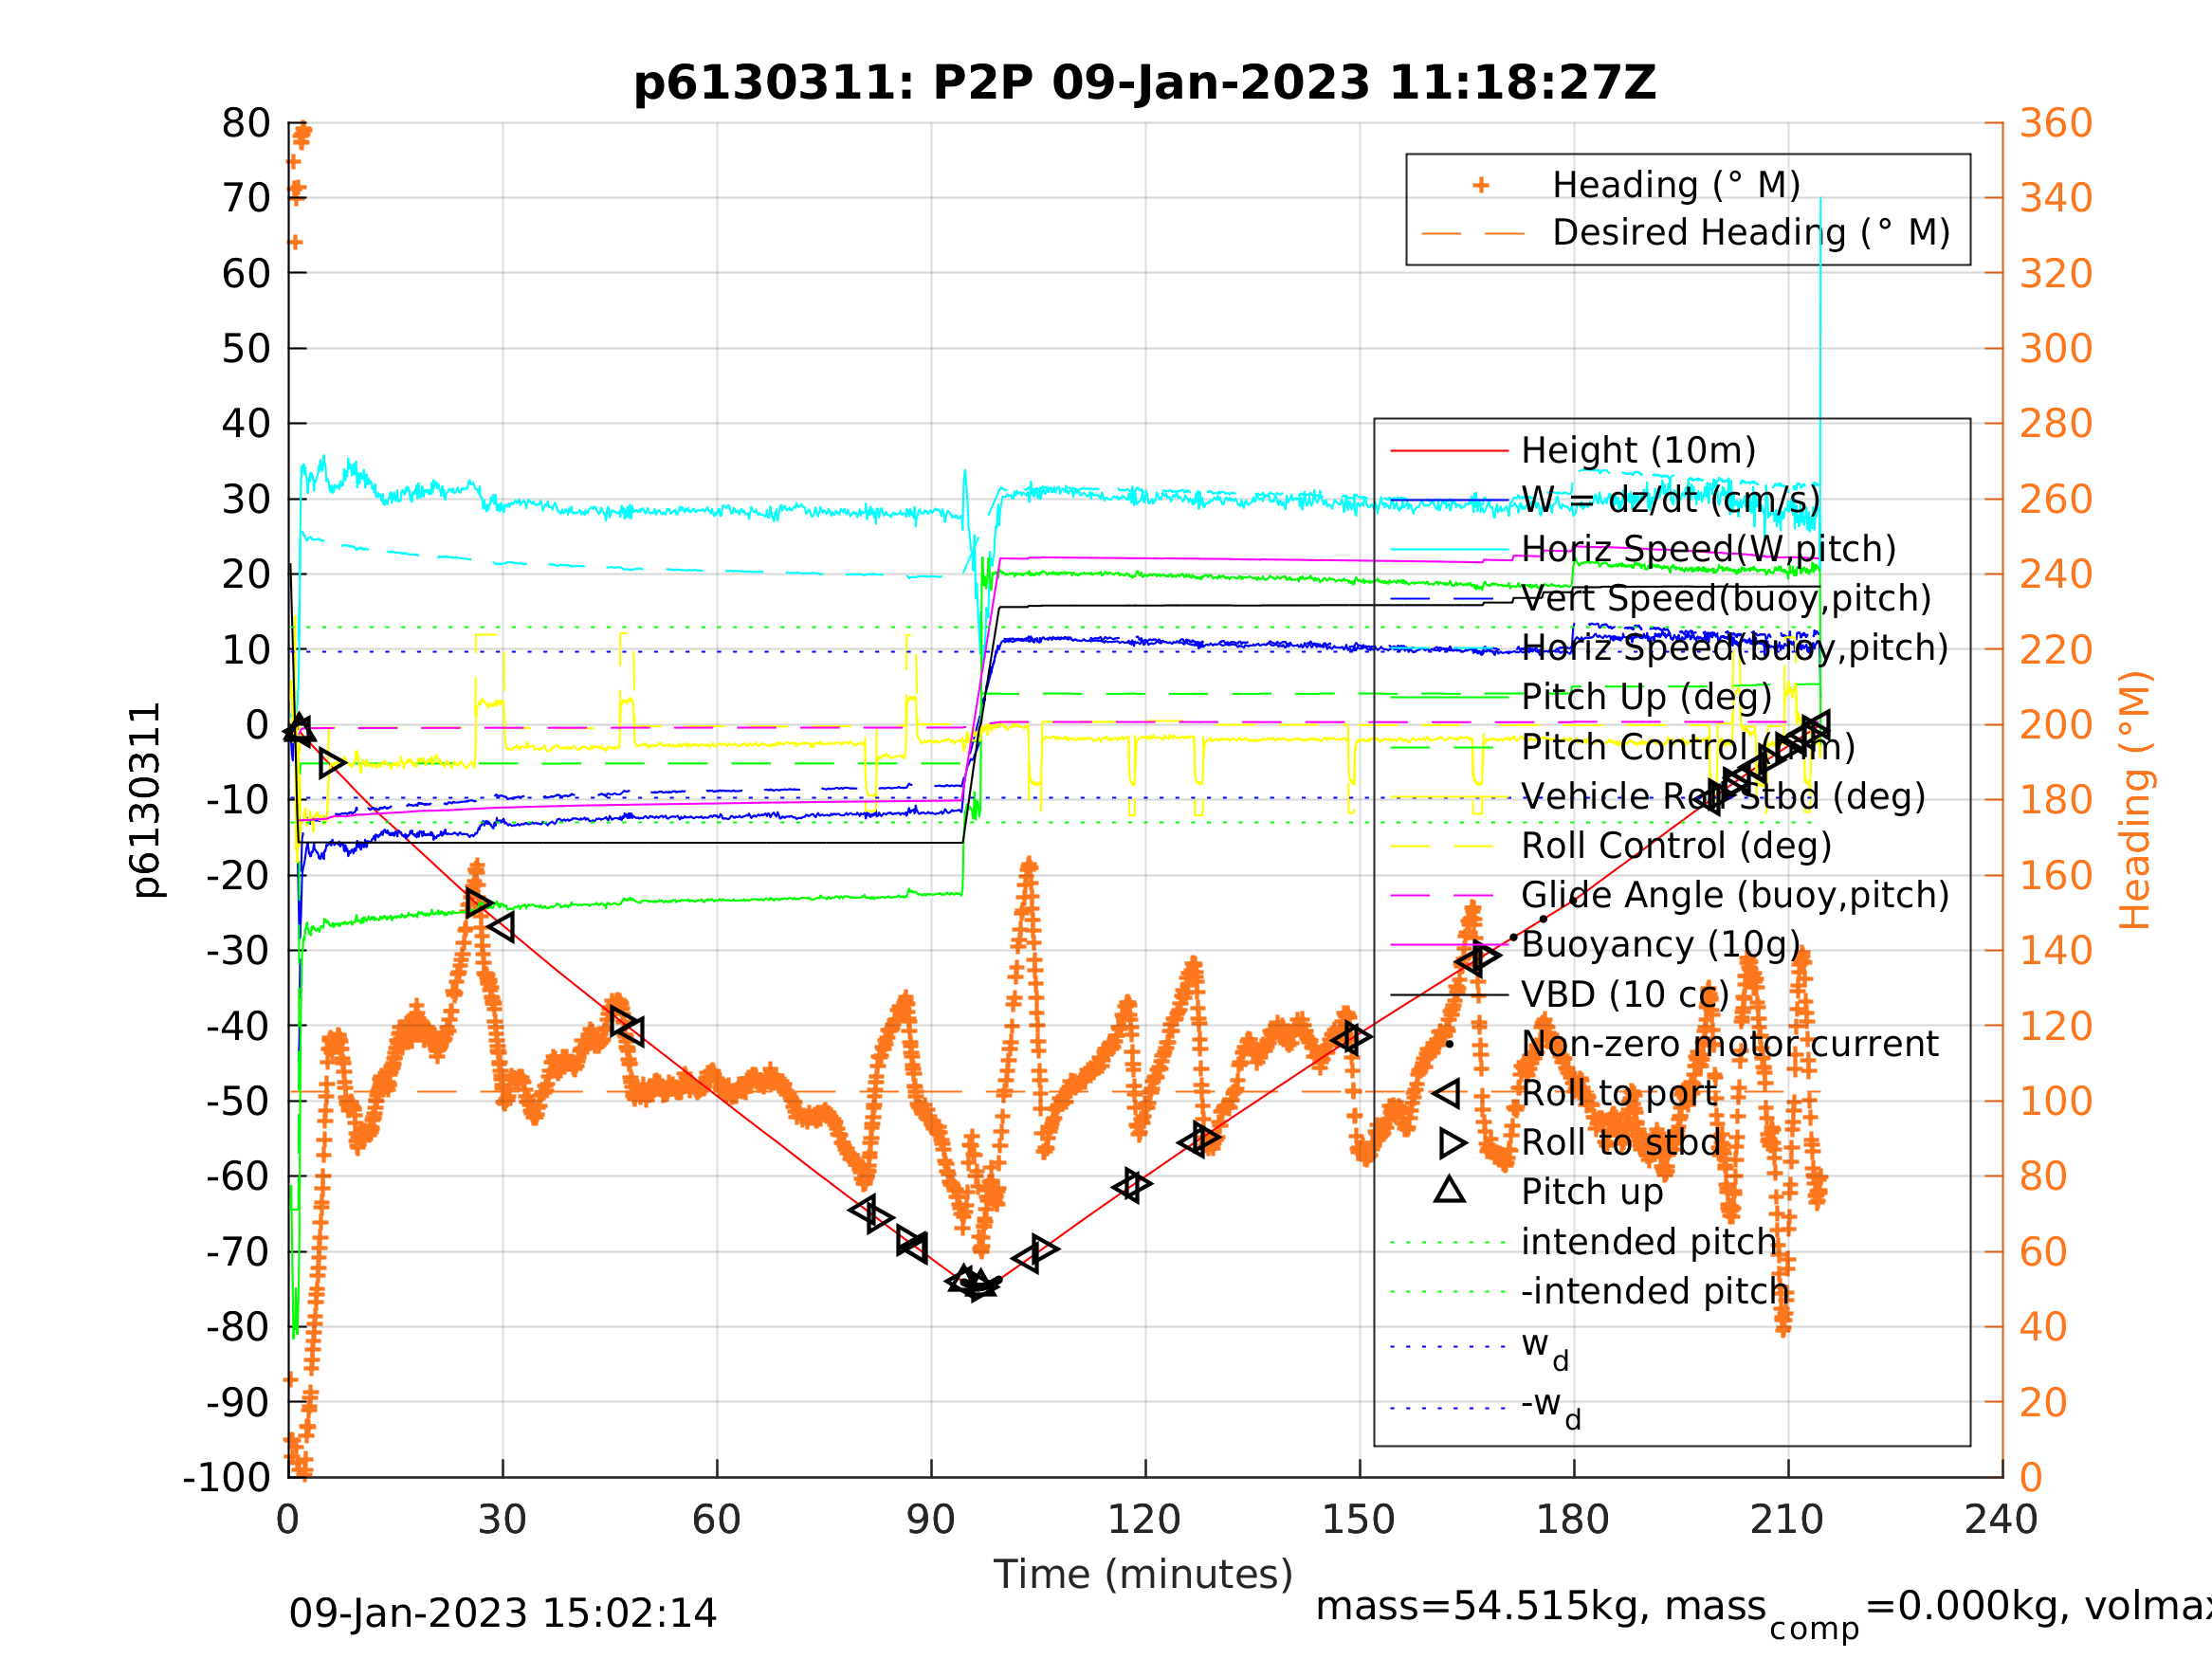Click the orange plus marker in the heading legend
The width and height of the screenshot is (2212, 1659).
point(1481,185)
